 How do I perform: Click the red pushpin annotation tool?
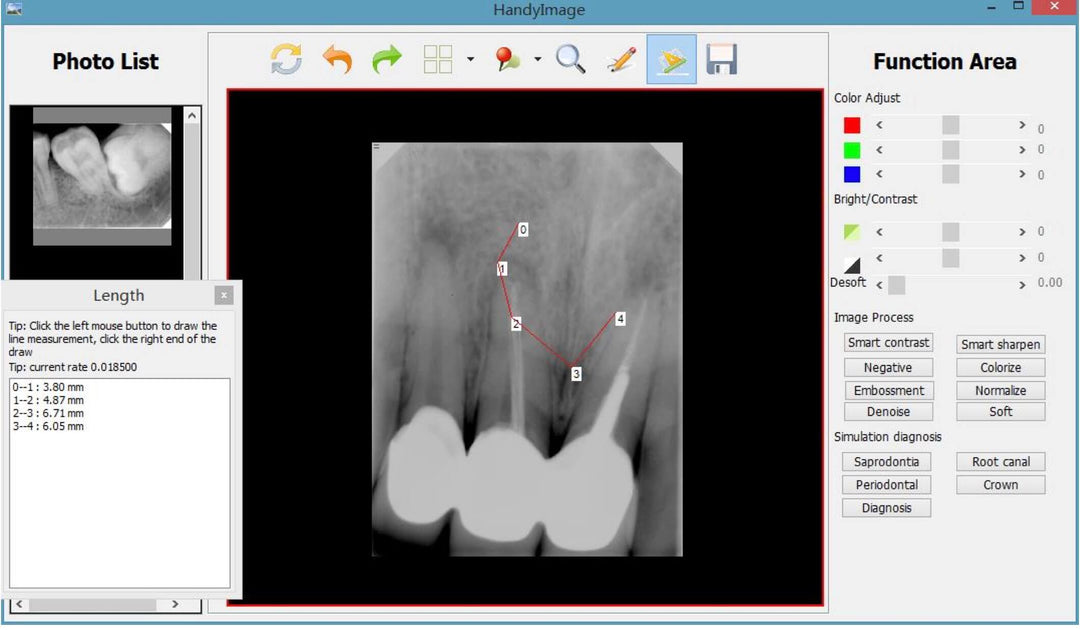pos(508,59)
